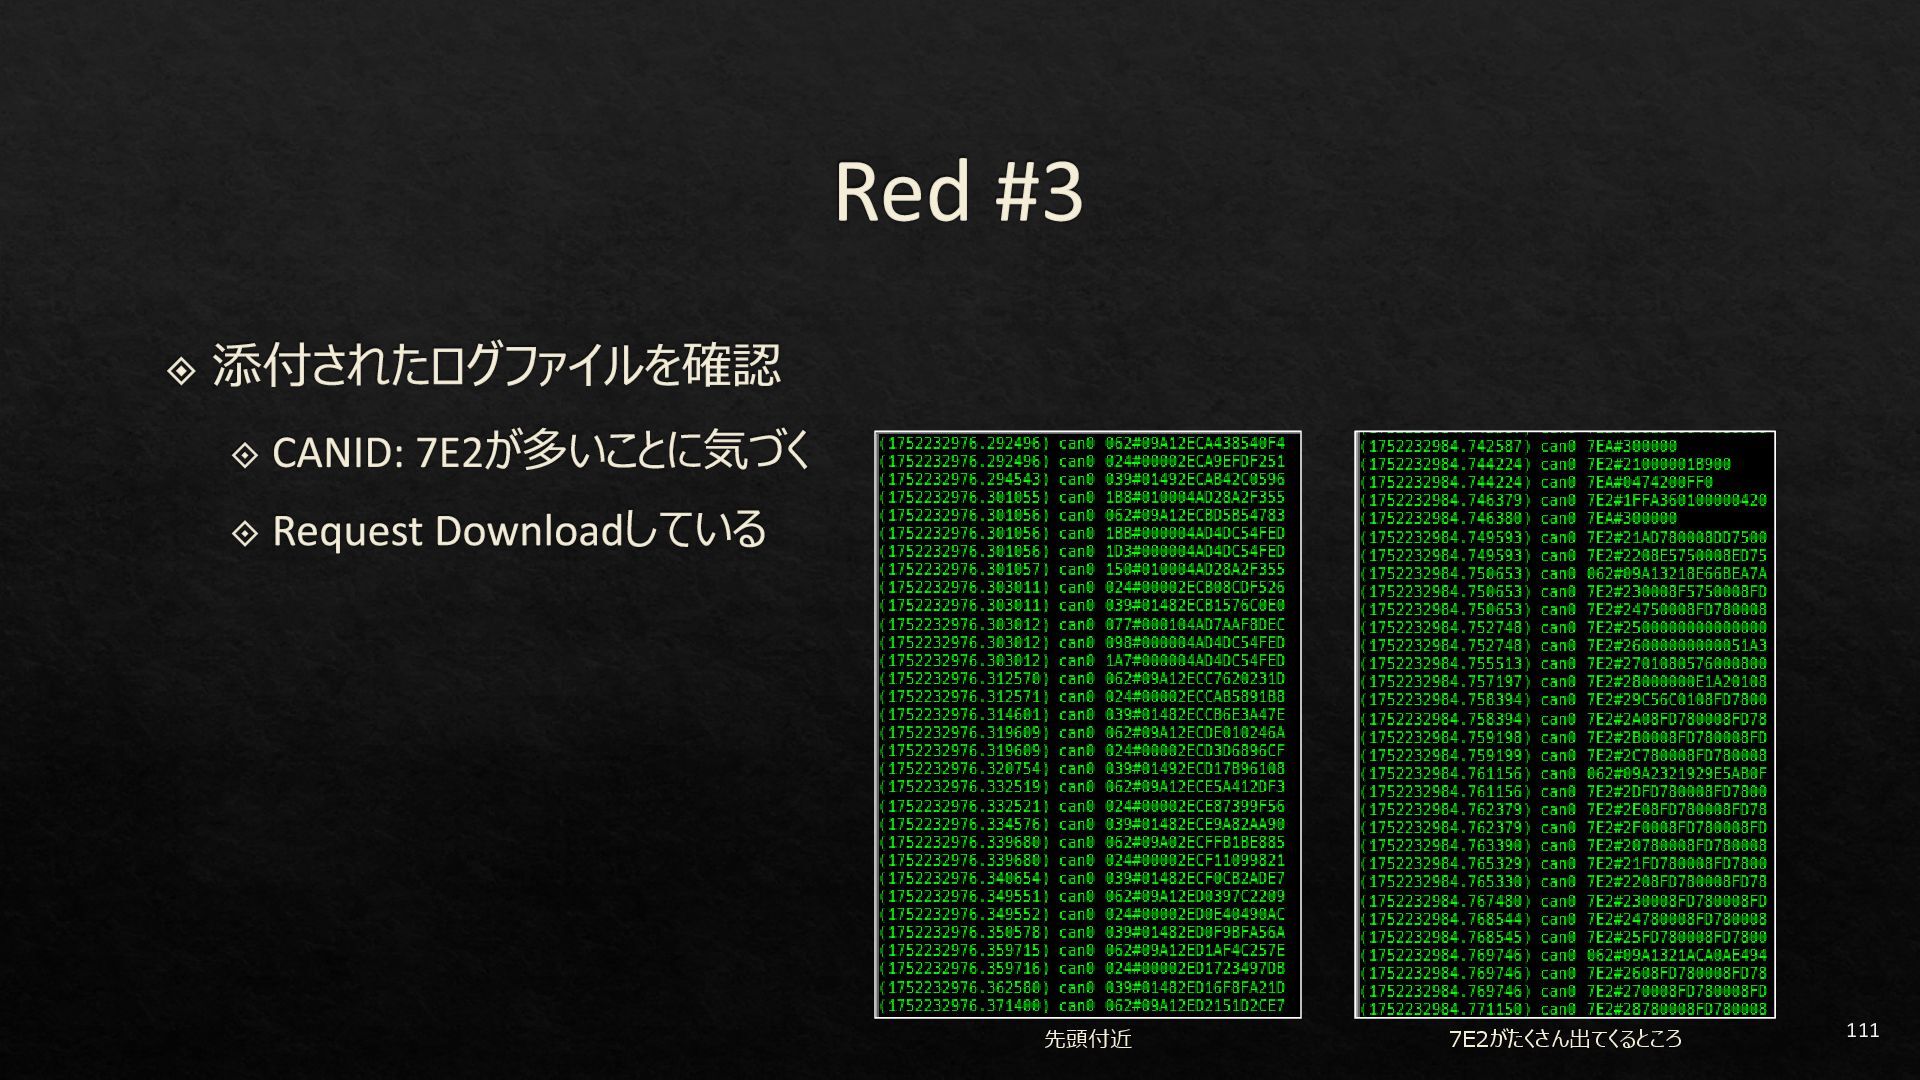
Task: Click the 7E2がたくさん出てくるところ caption
Action: (1565, 1040)
